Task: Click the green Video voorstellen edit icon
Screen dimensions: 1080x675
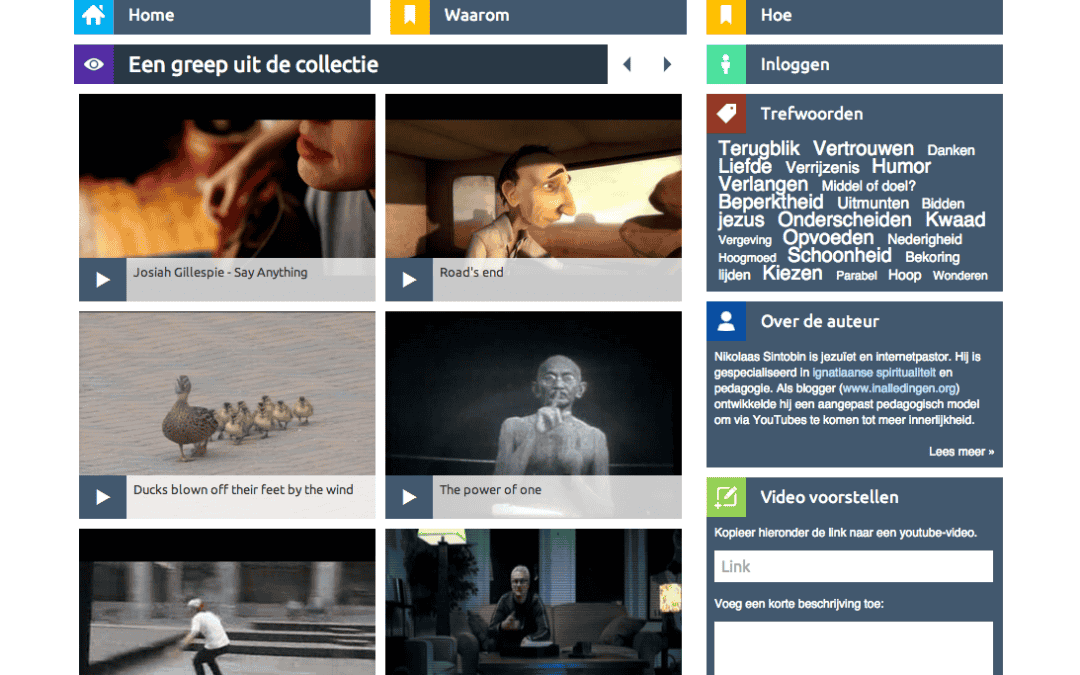Action: (x=726, y=497)
